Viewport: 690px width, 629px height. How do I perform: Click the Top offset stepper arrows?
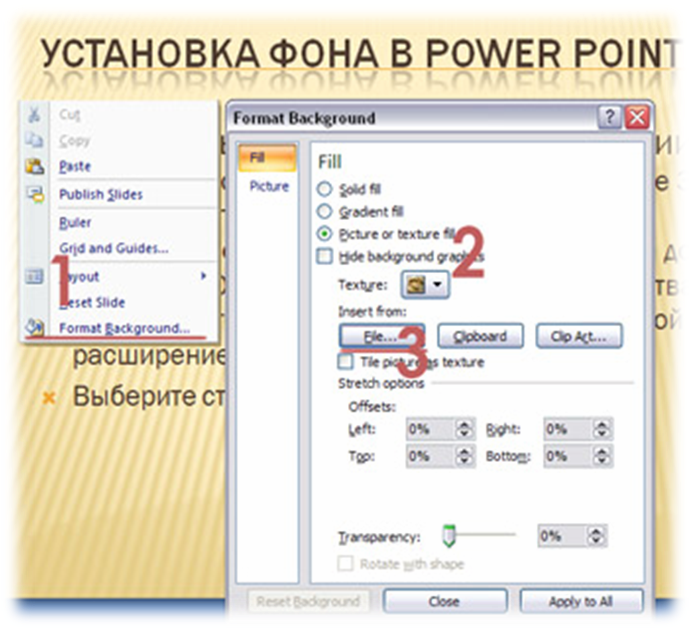(464, 456)
